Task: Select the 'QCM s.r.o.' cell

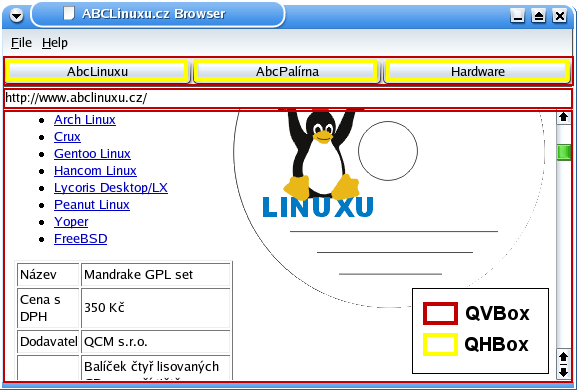Action: 156,342
